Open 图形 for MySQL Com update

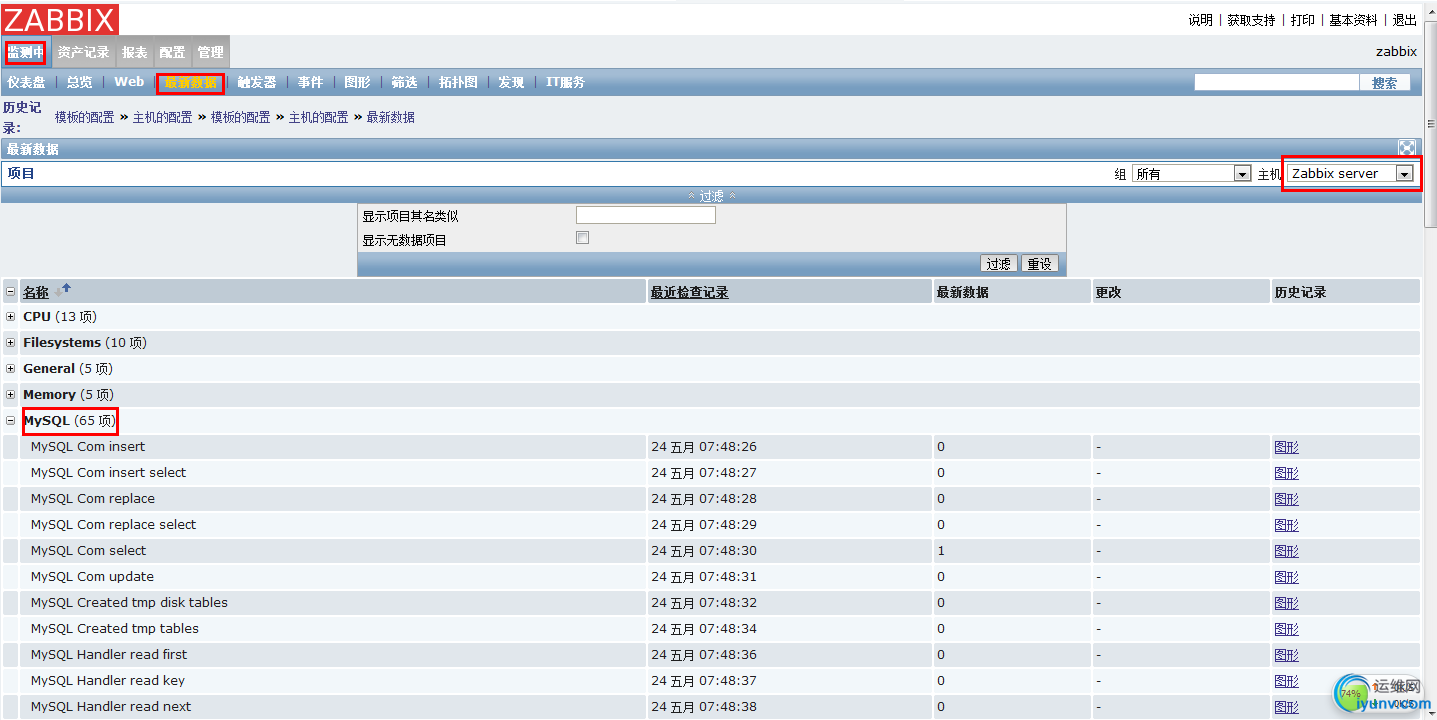(x=1286, y=577)
